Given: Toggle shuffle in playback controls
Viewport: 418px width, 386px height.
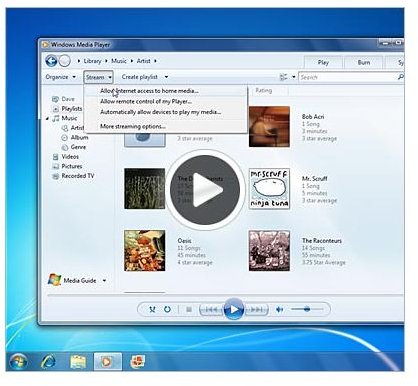Looking at the screenshot, I should (x=152, y=309).
